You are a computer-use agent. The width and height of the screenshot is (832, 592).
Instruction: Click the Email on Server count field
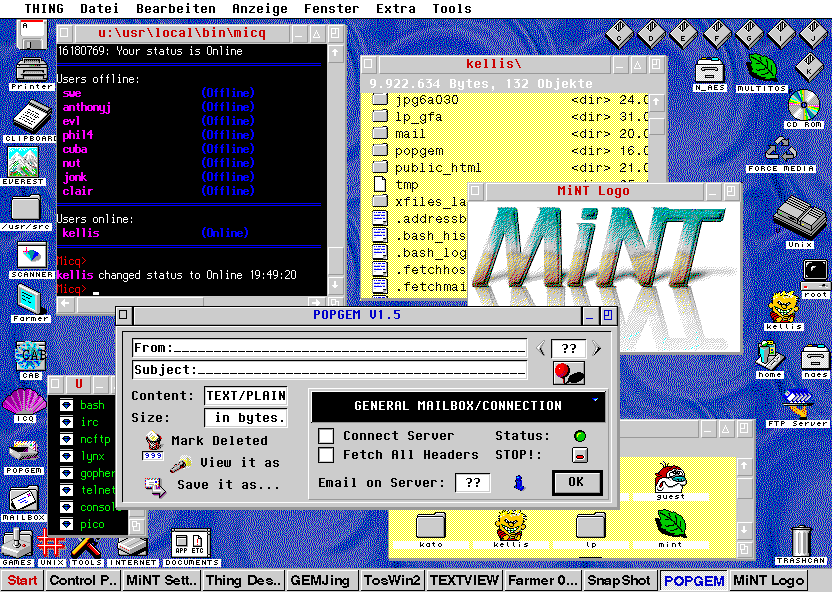coord(472,483)
